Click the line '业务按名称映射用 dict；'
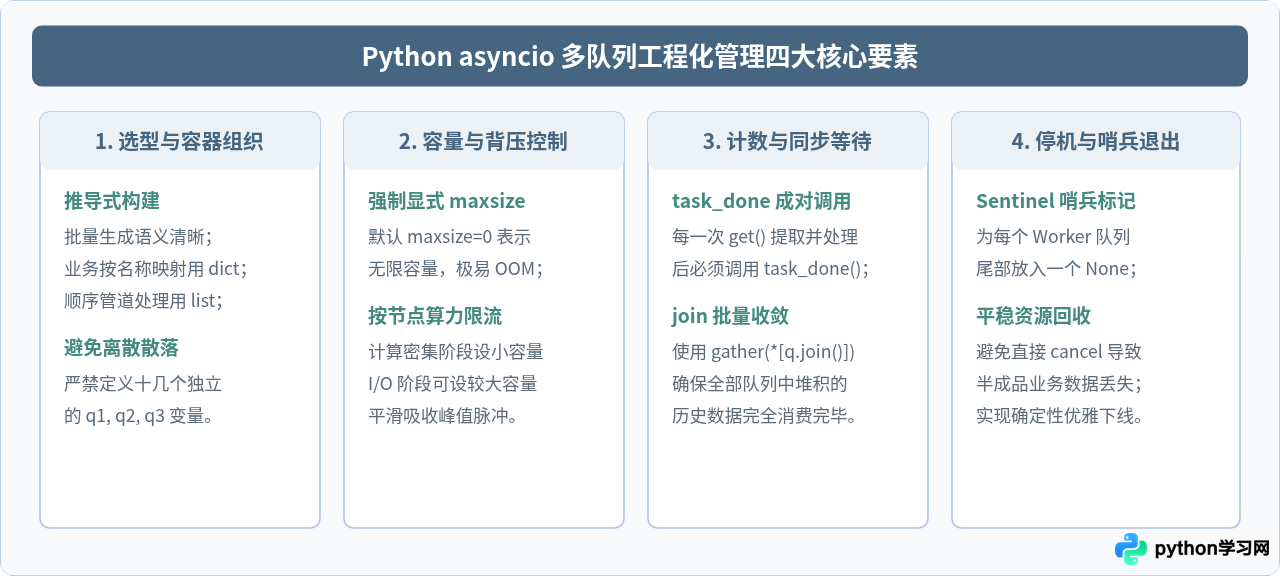Screen dimensions: 1280x576 pos(156,268)
